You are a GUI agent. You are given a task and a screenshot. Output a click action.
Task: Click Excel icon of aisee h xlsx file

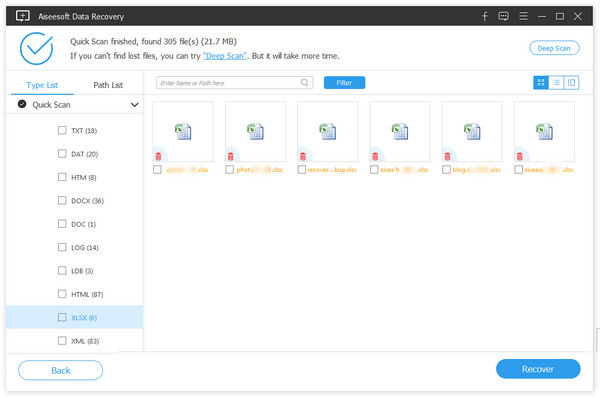pyautogui.click(x=400, y=131)
